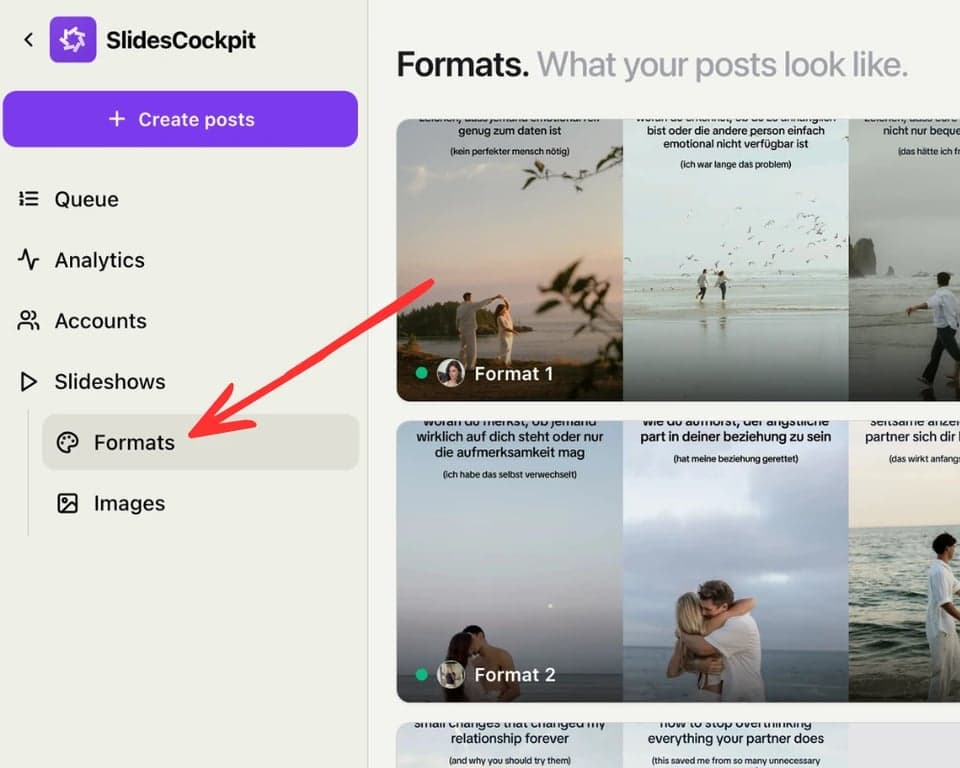
Task: Click the Format 2 profile avatar
Action: click(451, 674)
